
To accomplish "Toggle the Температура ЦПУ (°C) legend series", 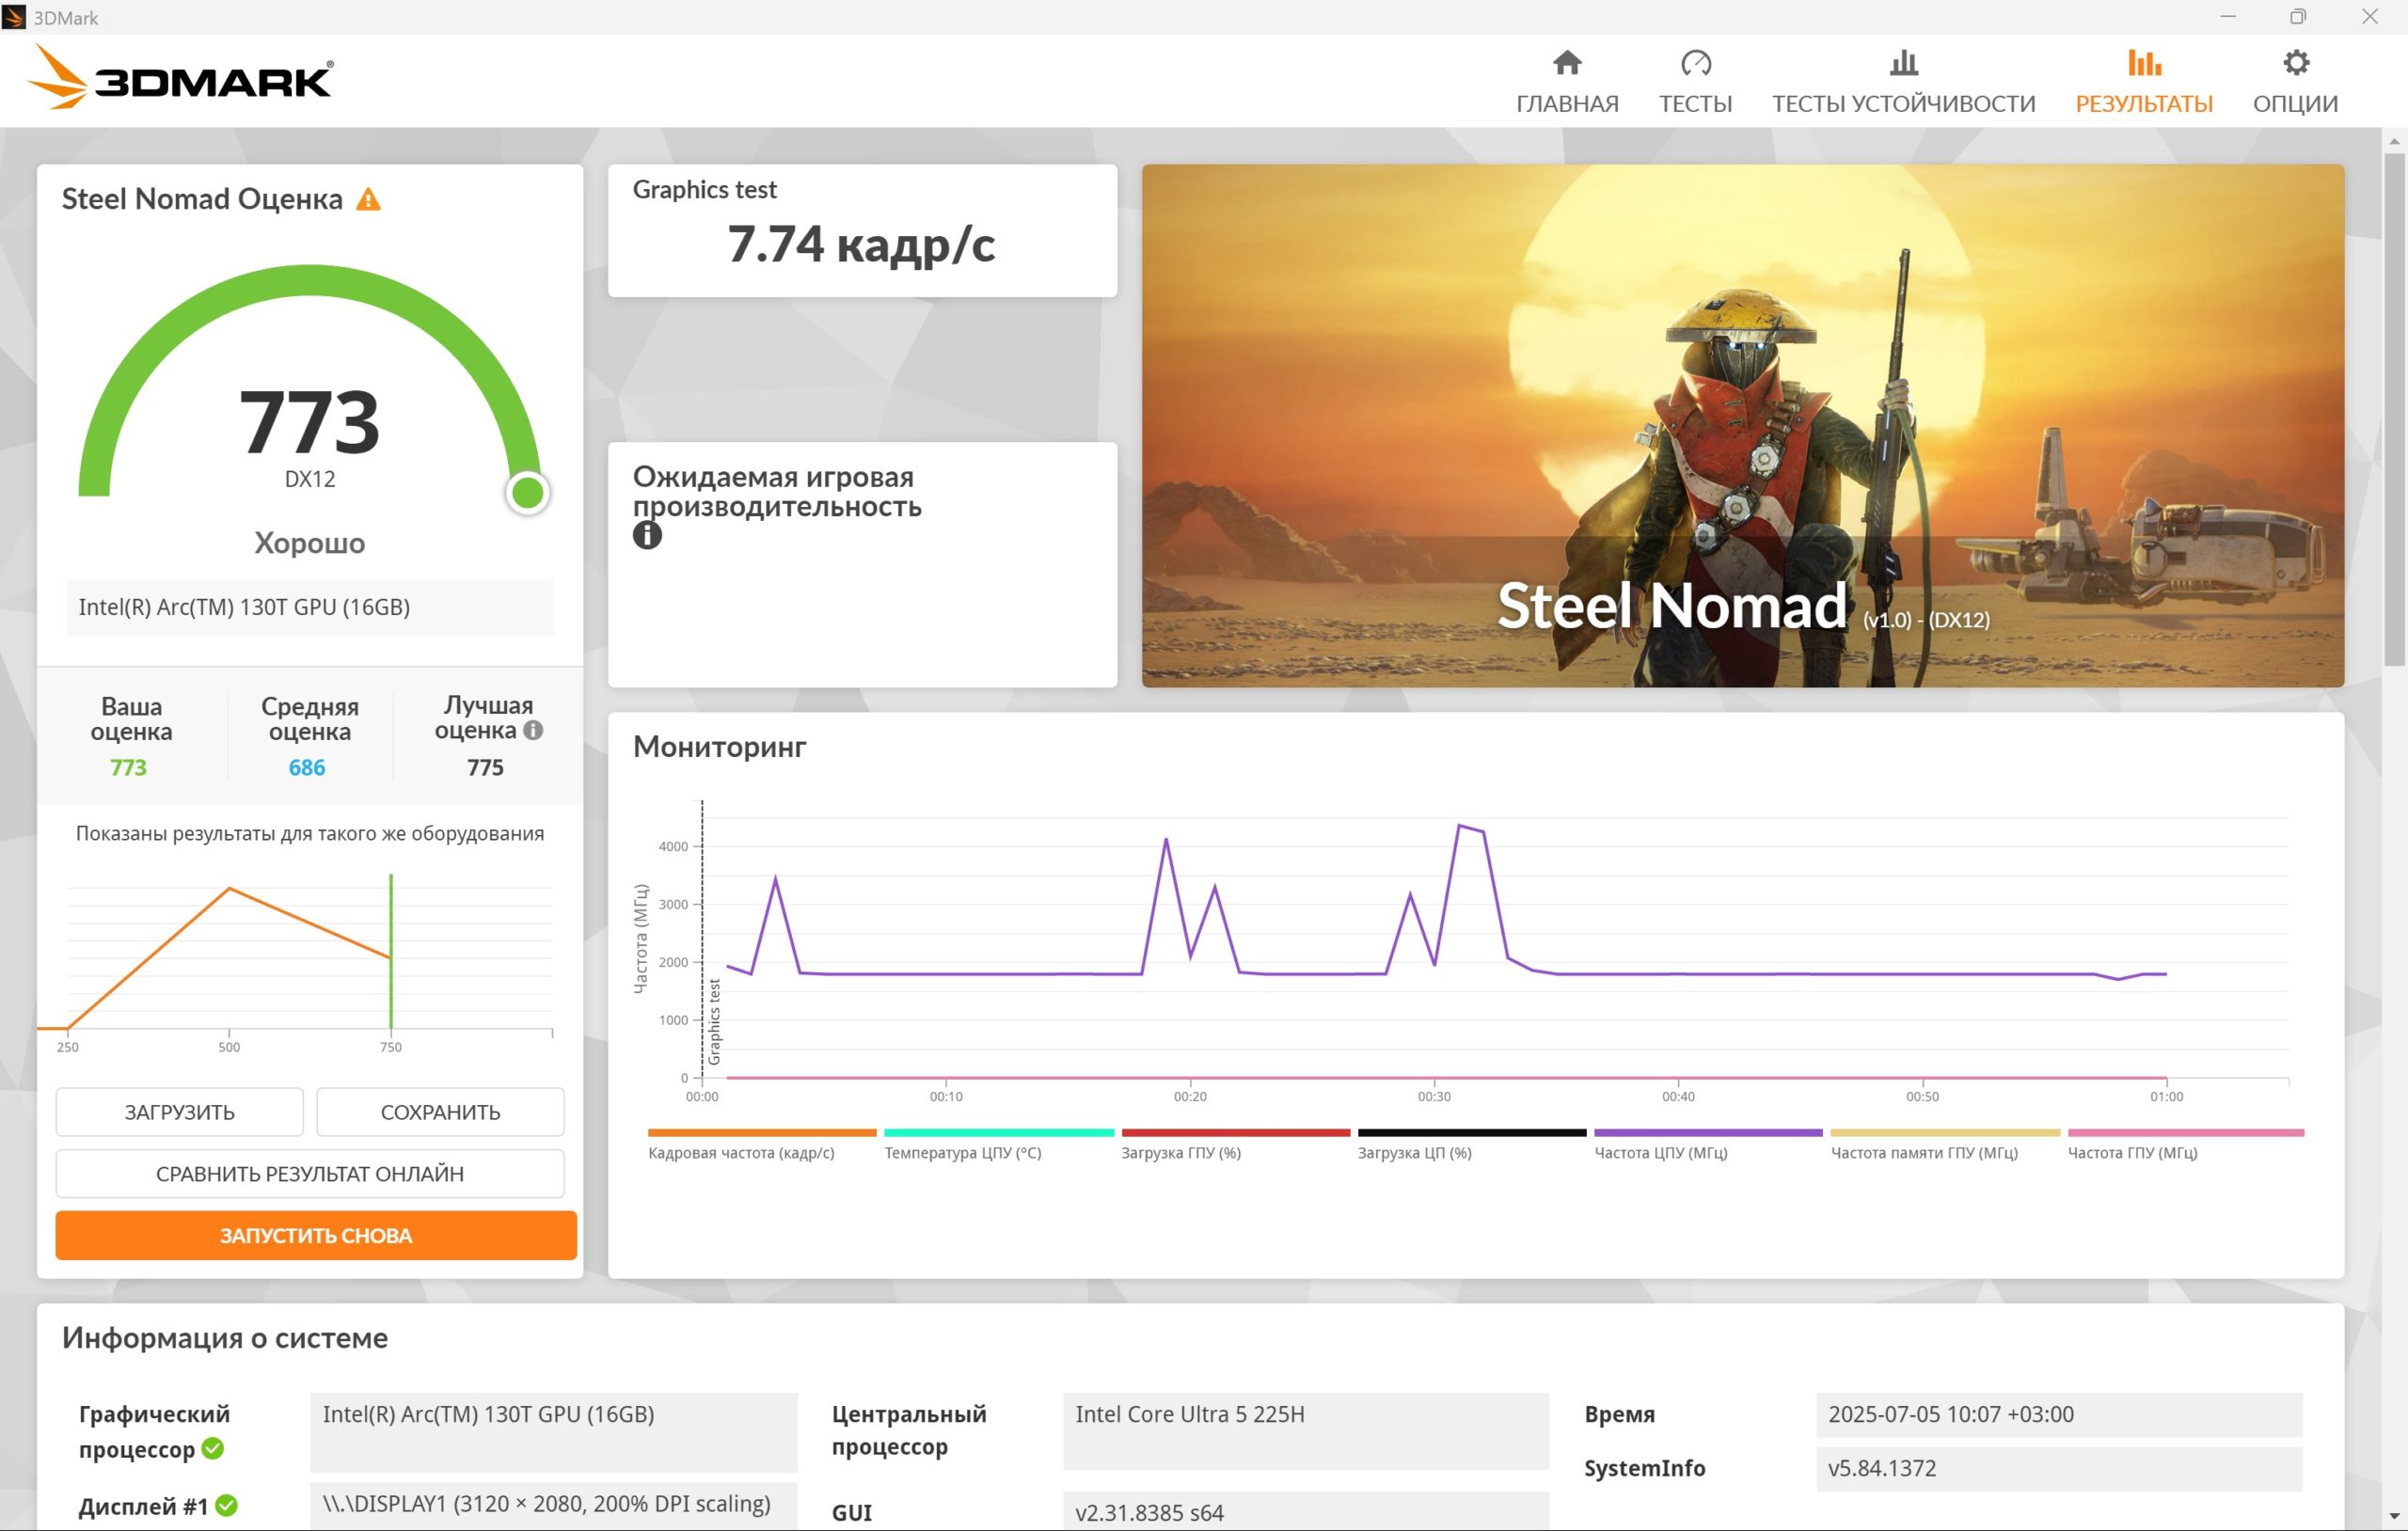I will [998, 1144].
